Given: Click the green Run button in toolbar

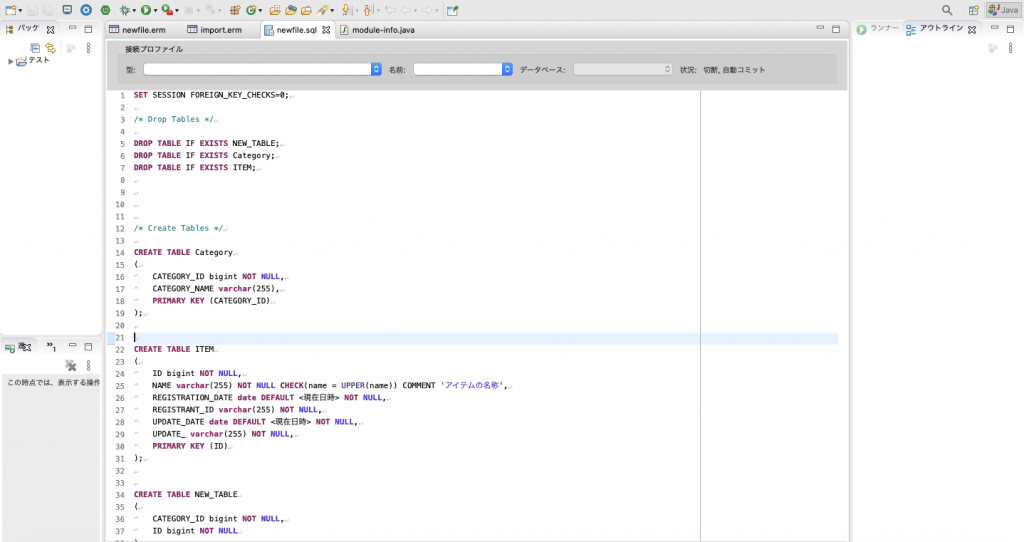Looking at the screenshot, I should click(146, 10).
